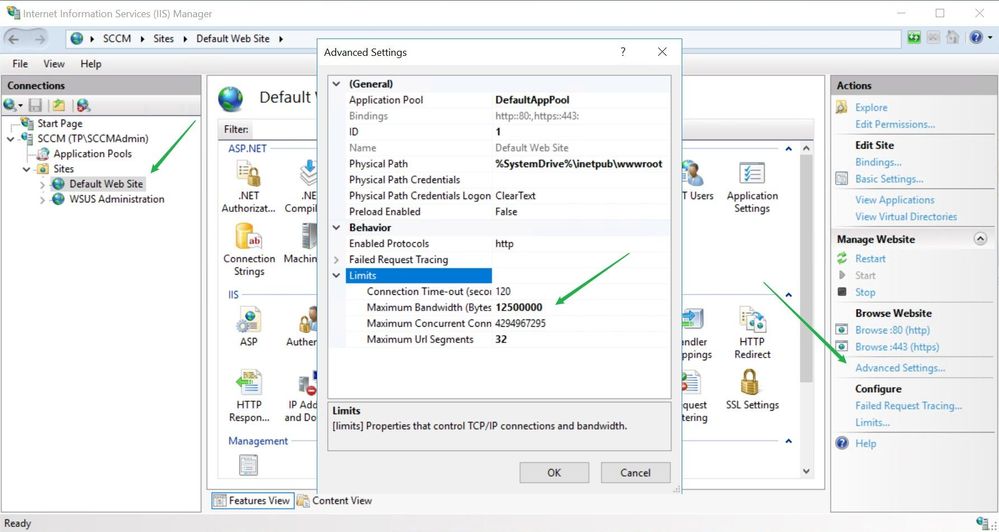Click View Virtual Directories link
This screenshot has width=999, height=532.
pos(906,217)
